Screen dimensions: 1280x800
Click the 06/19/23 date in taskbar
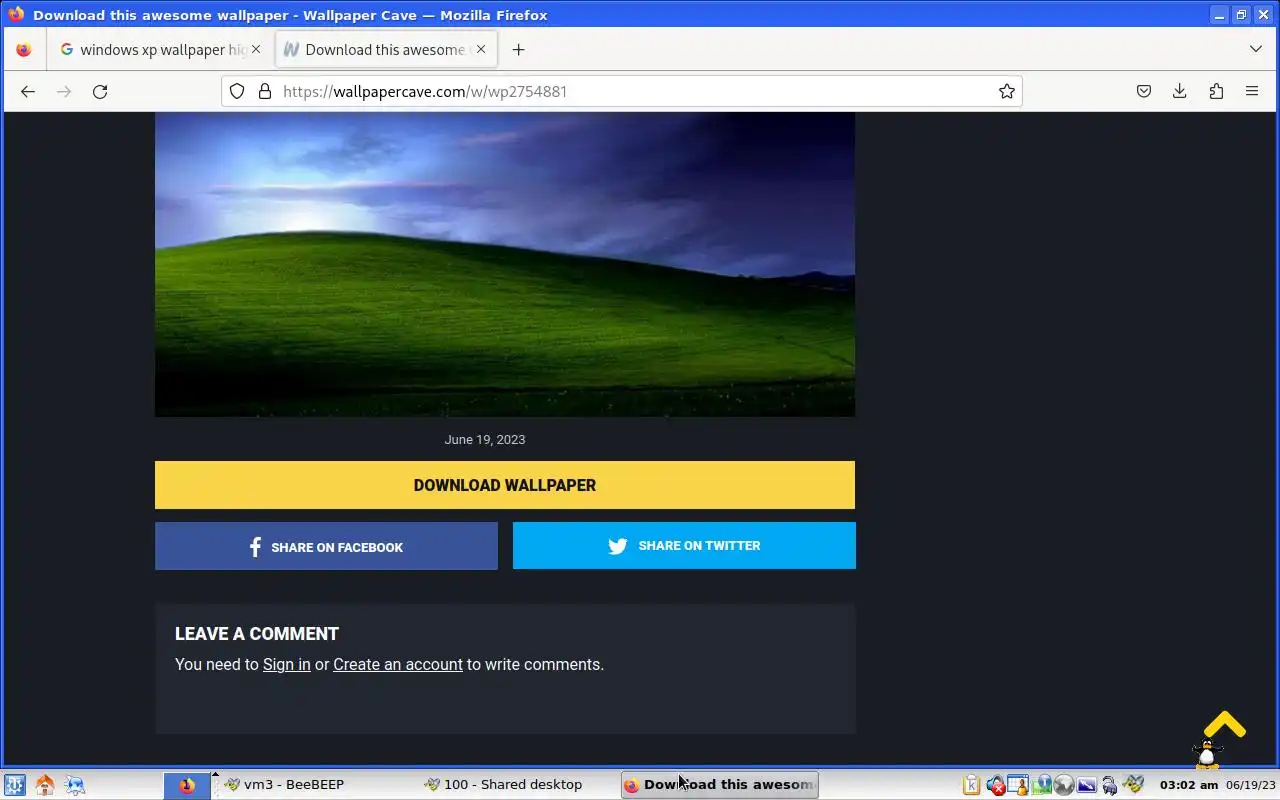coord(1251,785)
